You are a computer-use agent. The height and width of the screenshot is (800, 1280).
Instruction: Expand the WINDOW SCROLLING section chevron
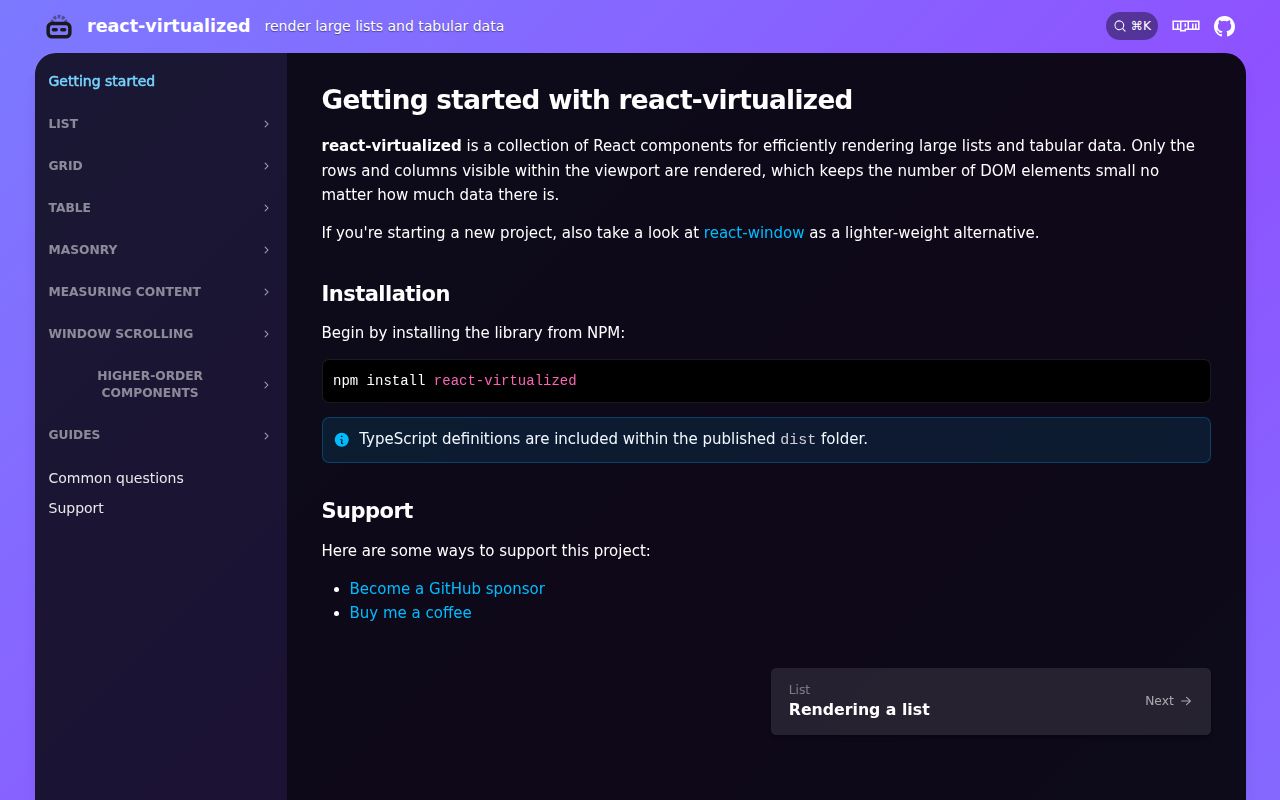(x=266, y=334)
